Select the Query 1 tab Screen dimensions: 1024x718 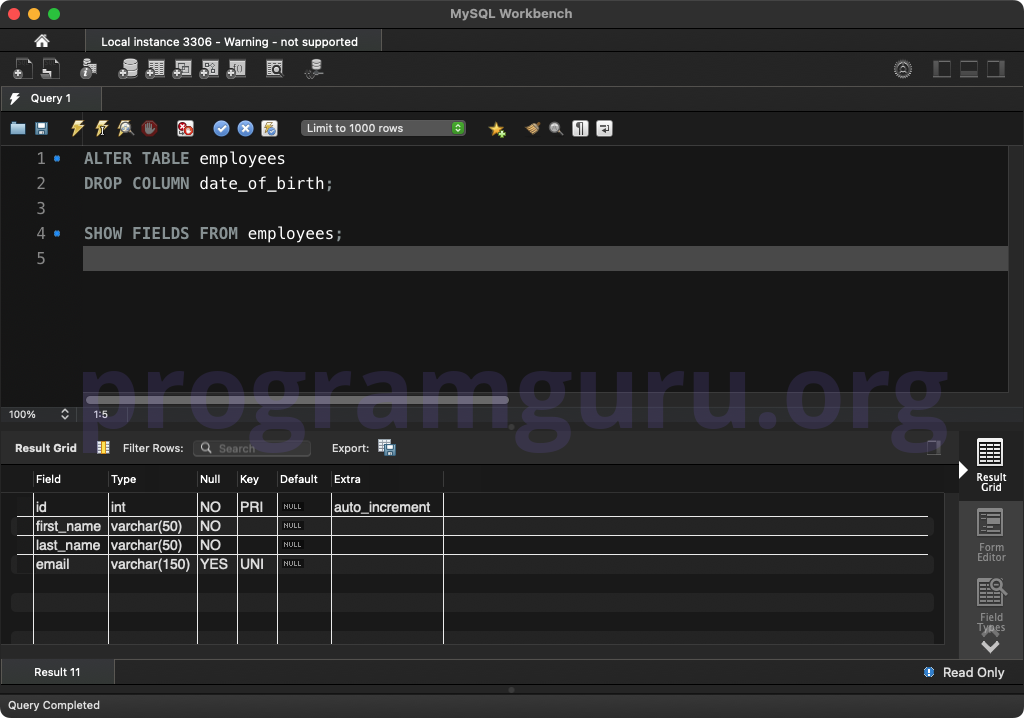pyautogui.click(x=51, y=98)
